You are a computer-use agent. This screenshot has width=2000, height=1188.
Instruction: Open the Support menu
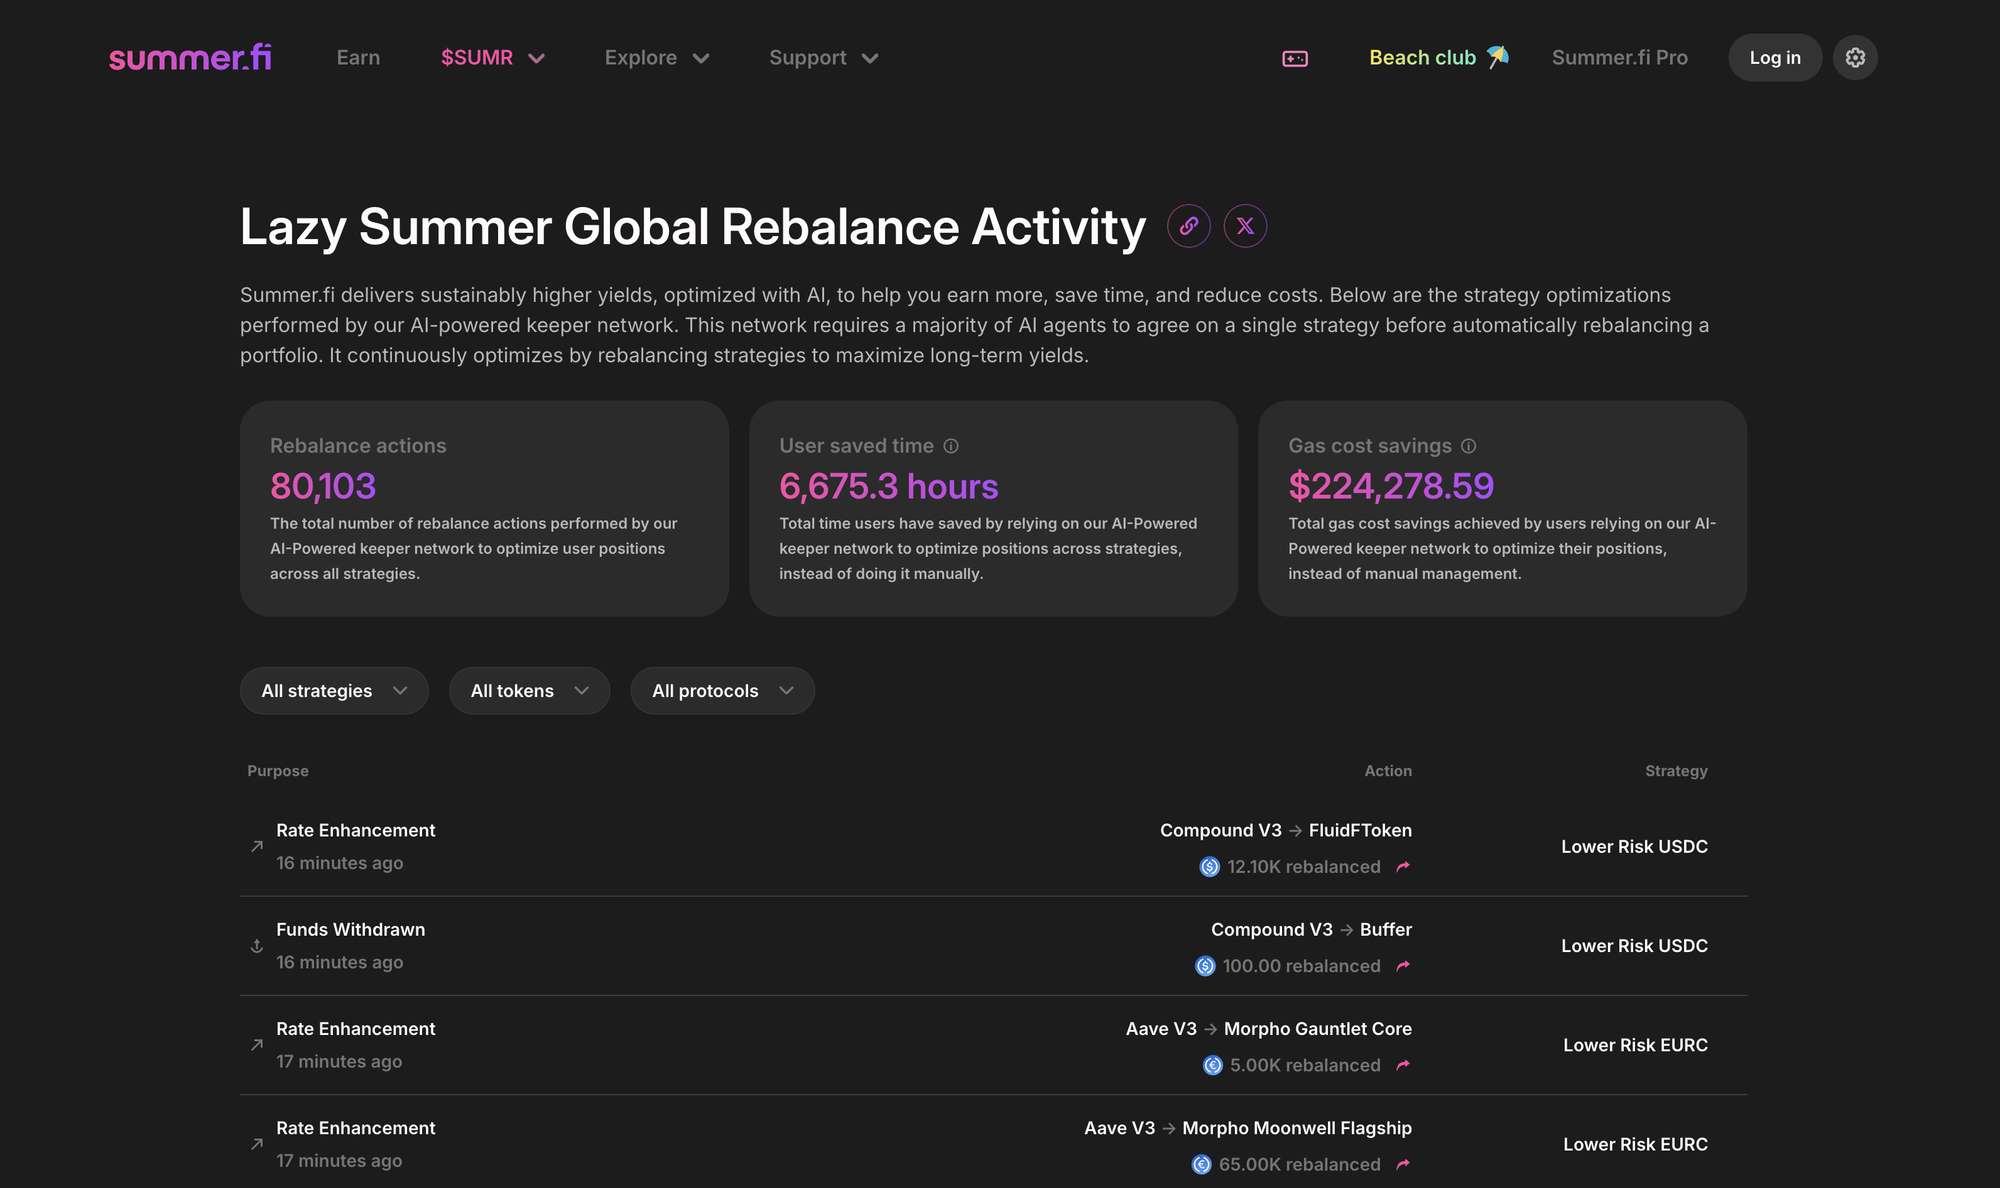[x=823, y=58]
